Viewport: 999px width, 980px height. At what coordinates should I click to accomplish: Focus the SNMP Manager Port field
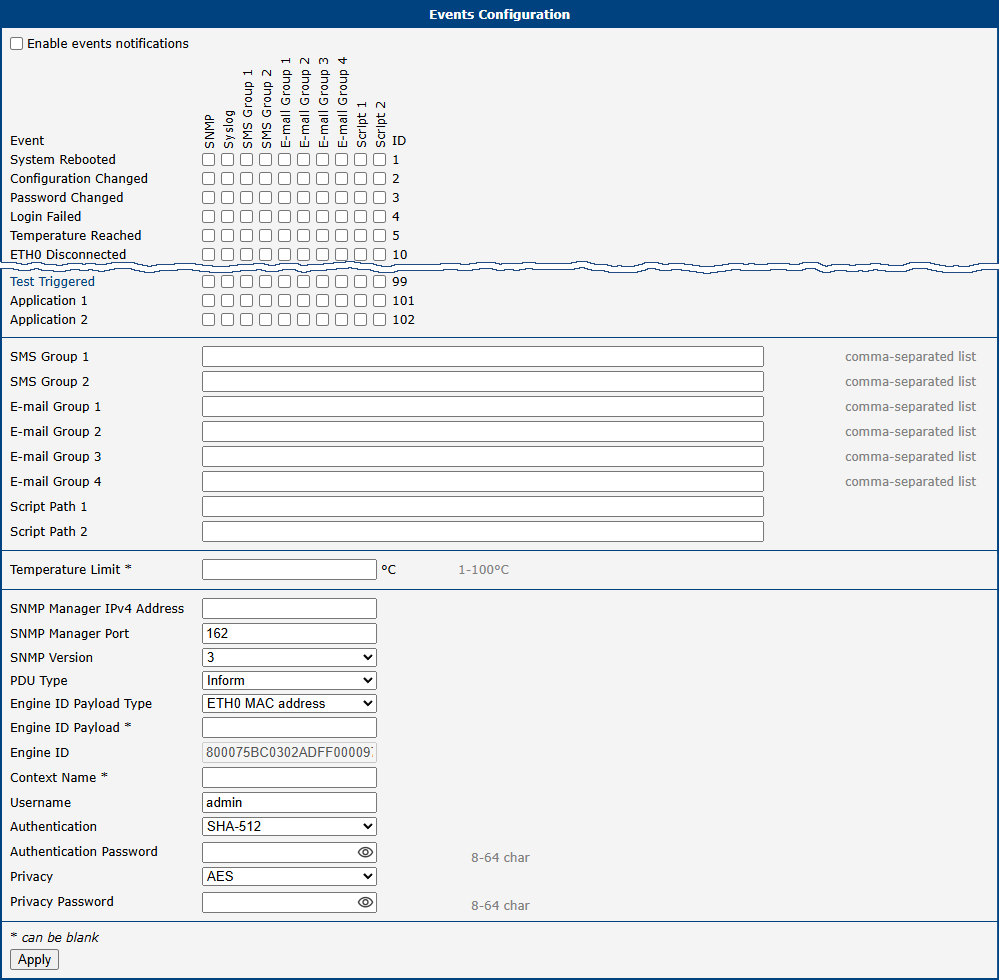tap(289, 633)
